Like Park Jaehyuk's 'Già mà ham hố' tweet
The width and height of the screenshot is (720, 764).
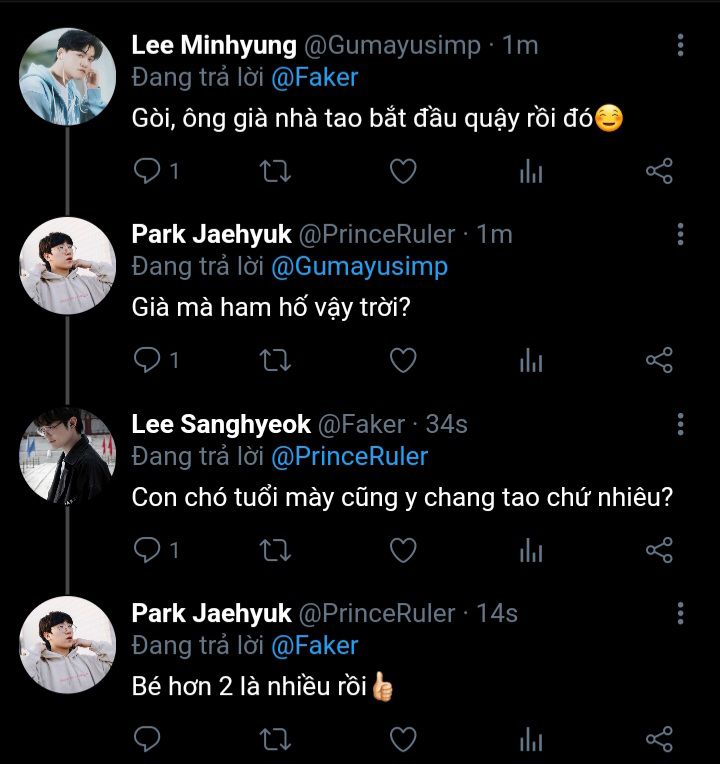[402, 361]
